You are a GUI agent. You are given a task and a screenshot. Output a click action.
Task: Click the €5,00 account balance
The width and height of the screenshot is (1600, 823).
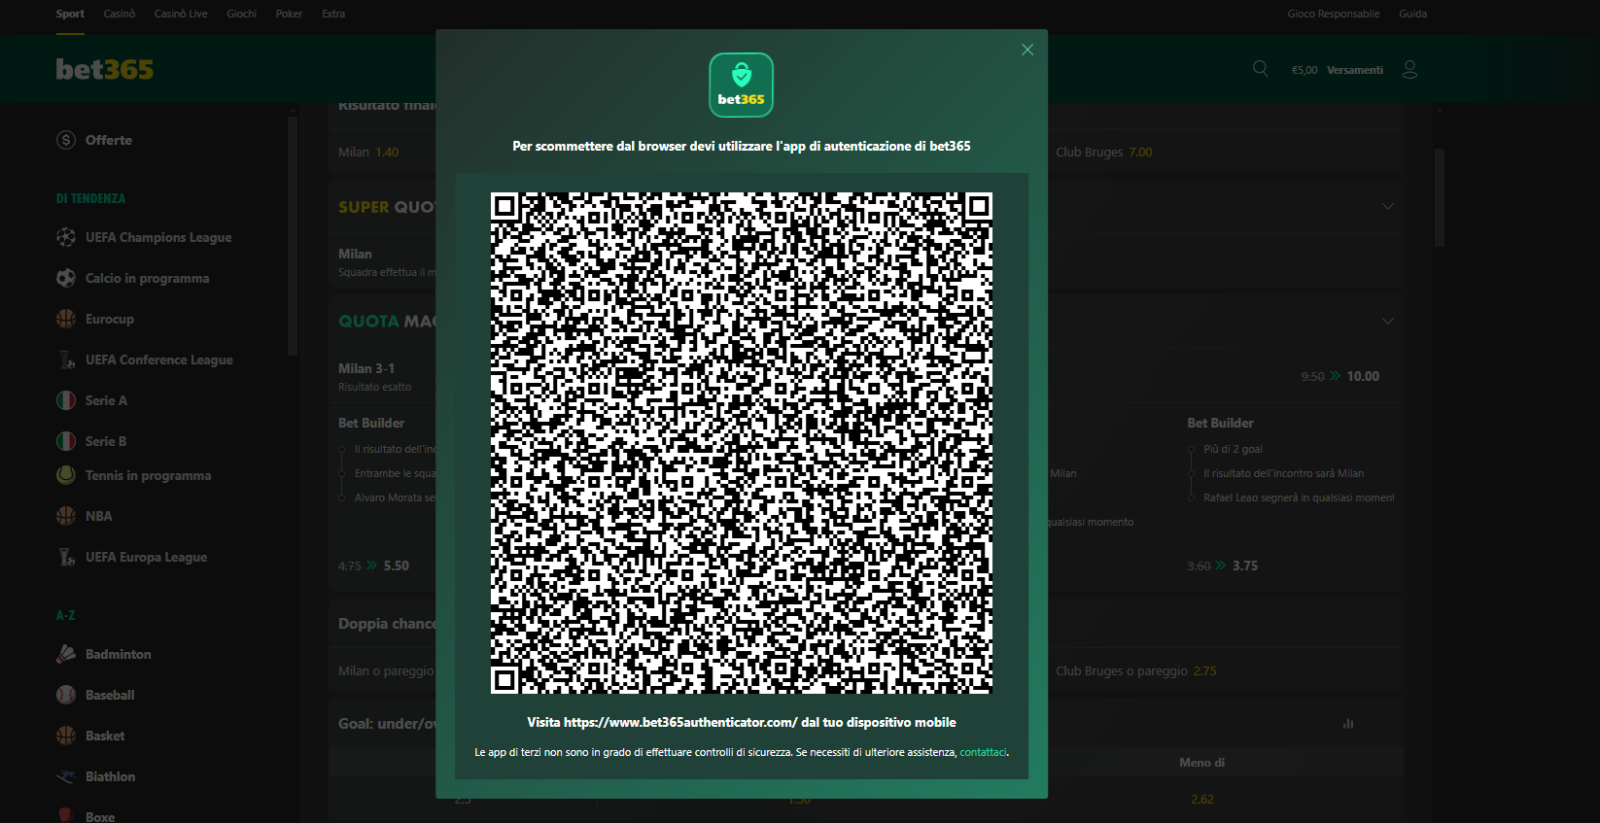tap(1304, 70)
